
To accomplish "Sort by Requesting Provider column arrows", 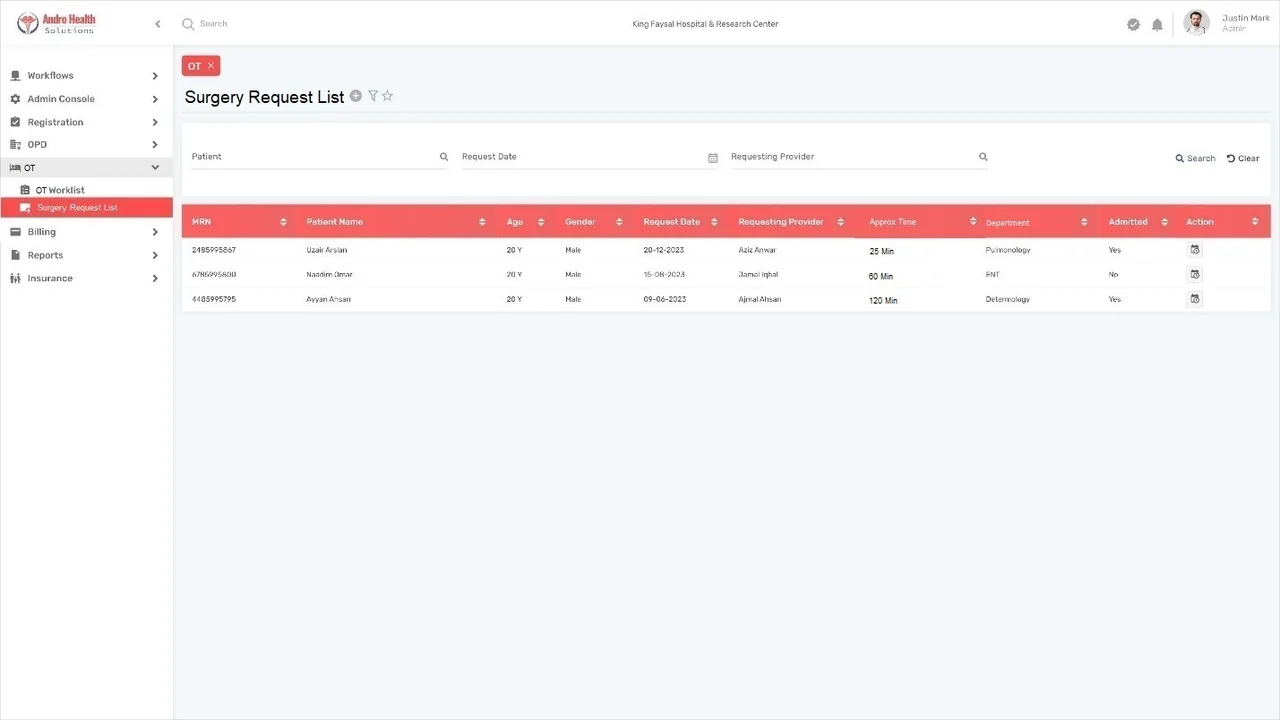I will (841, 222).
